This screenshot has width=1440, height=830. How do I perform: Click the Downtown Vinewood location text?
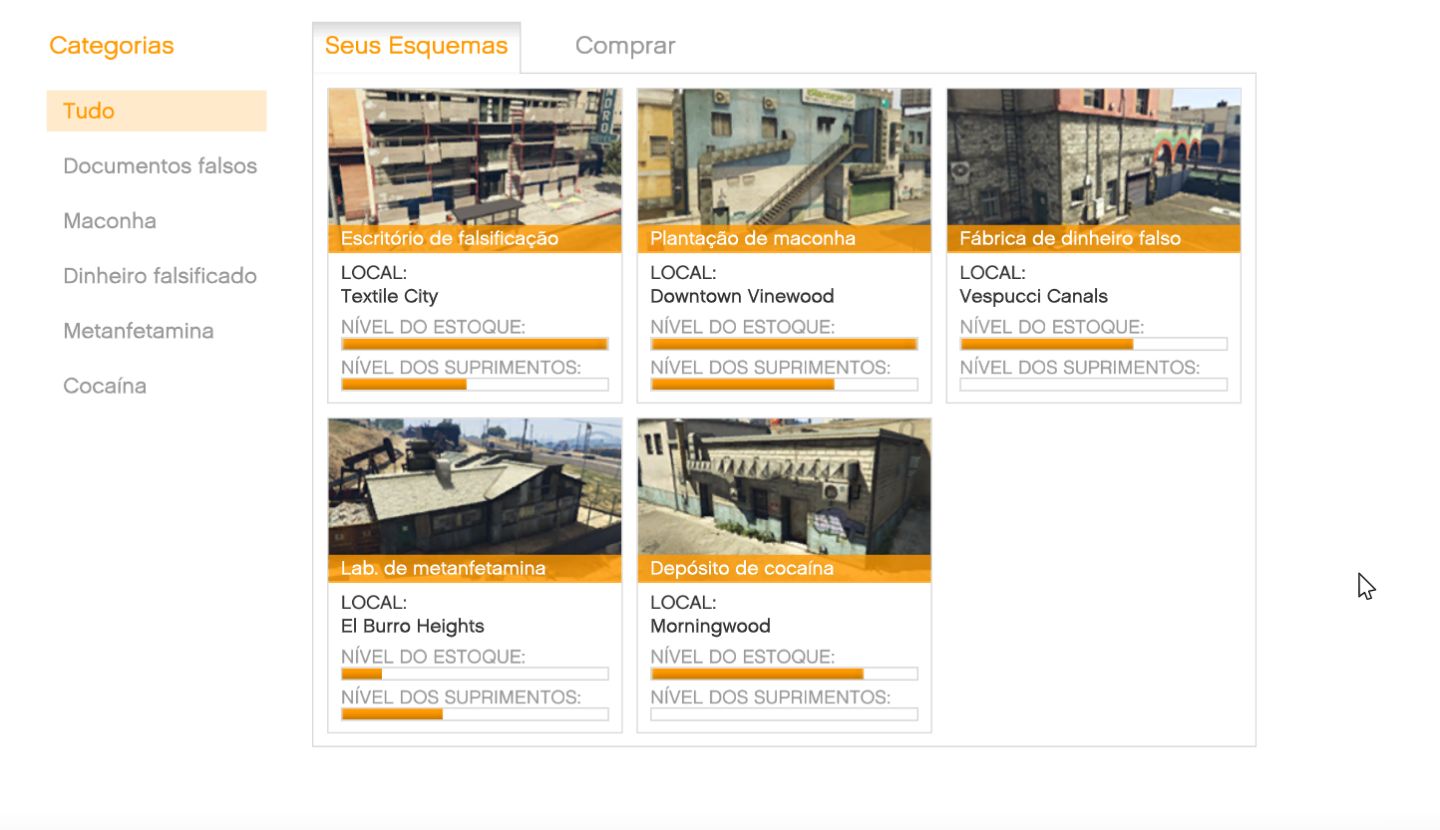[x=742, y=297]
